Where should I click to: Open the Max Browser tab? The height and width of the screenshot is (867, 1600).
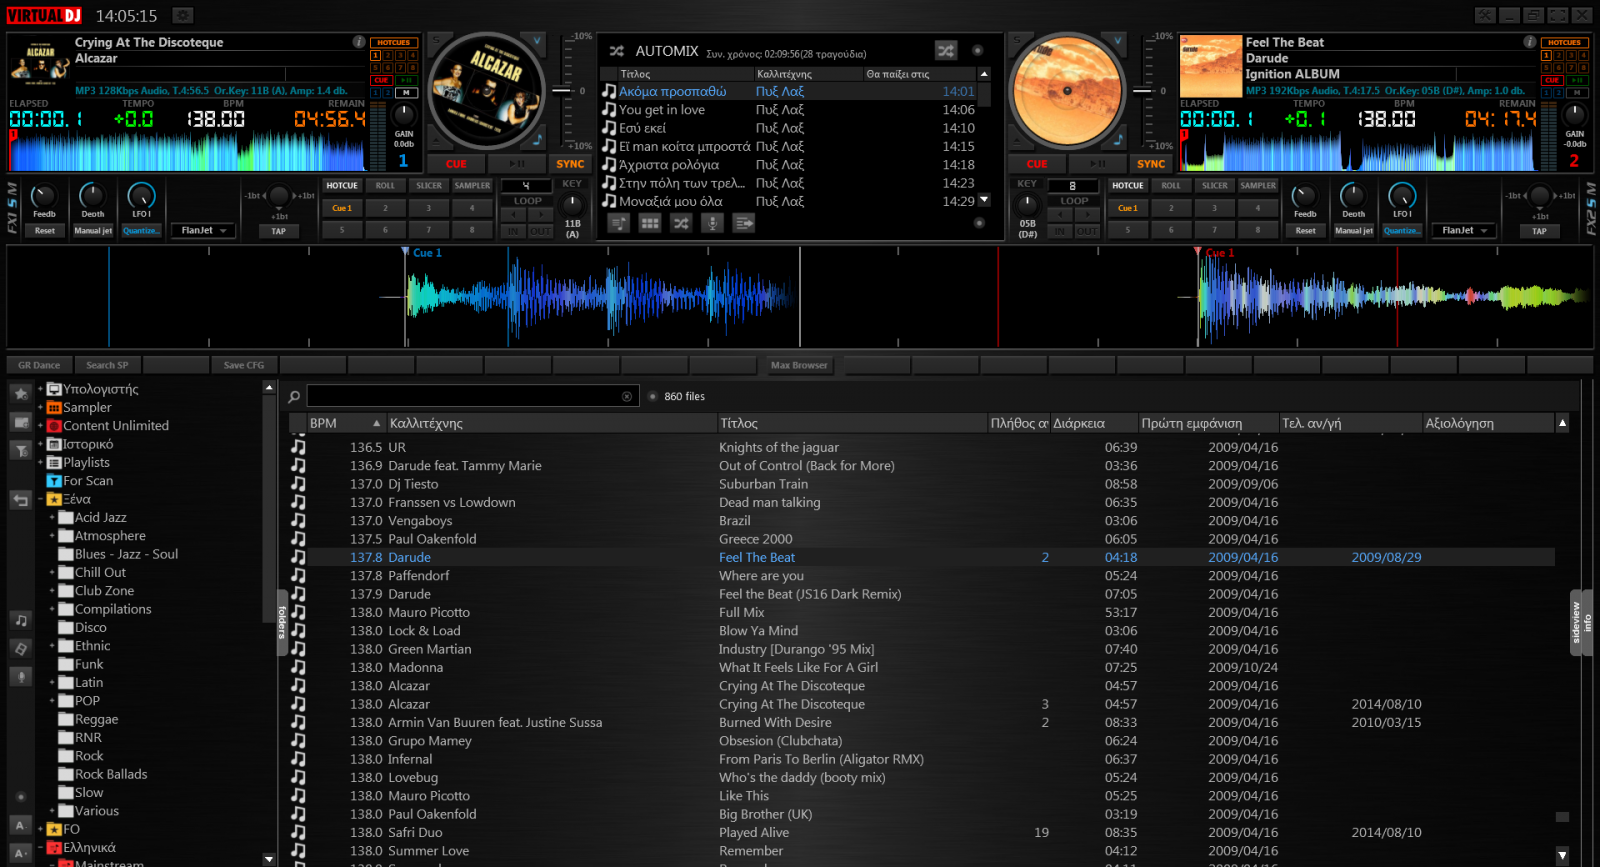[x=799, y=365]
